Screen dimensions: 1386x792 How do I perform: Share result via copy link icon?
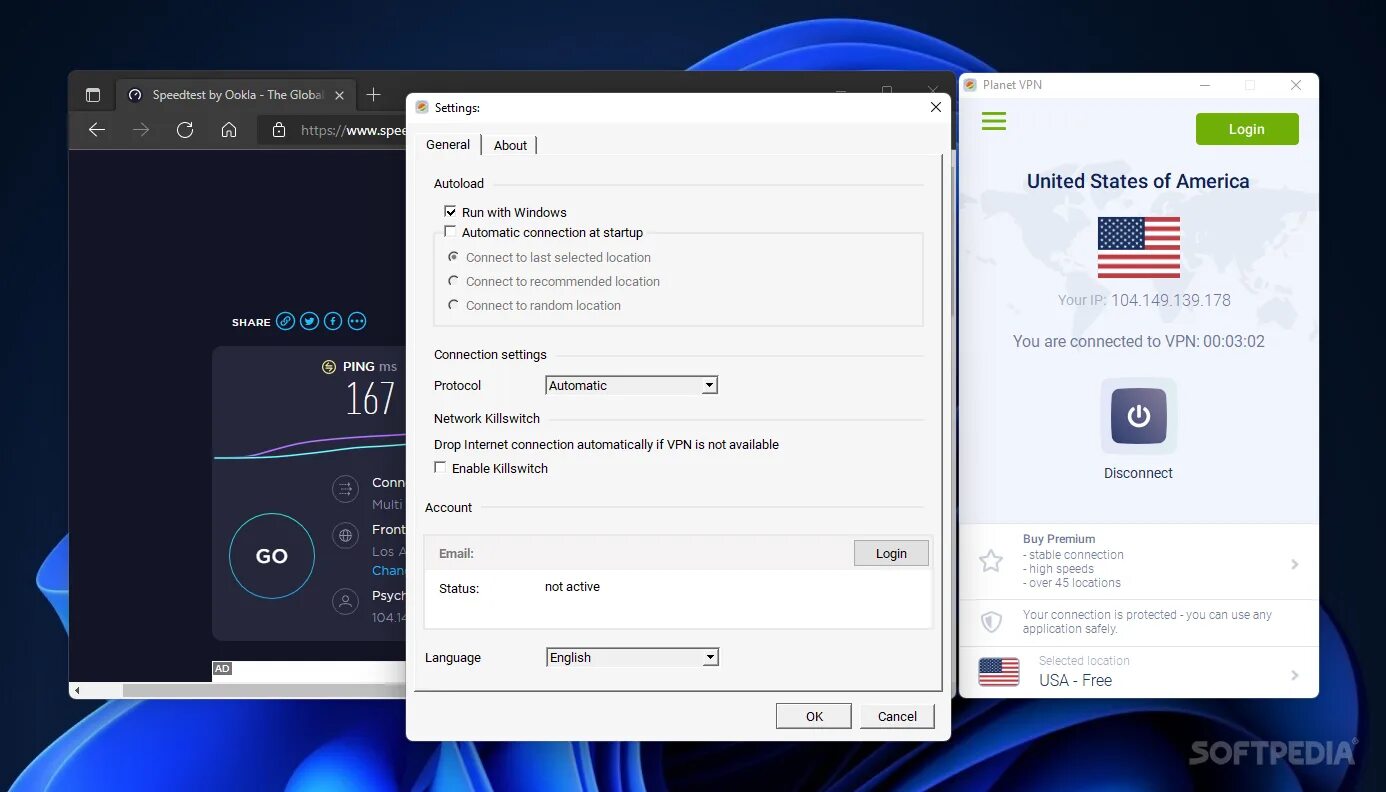(x=286, y=321)
